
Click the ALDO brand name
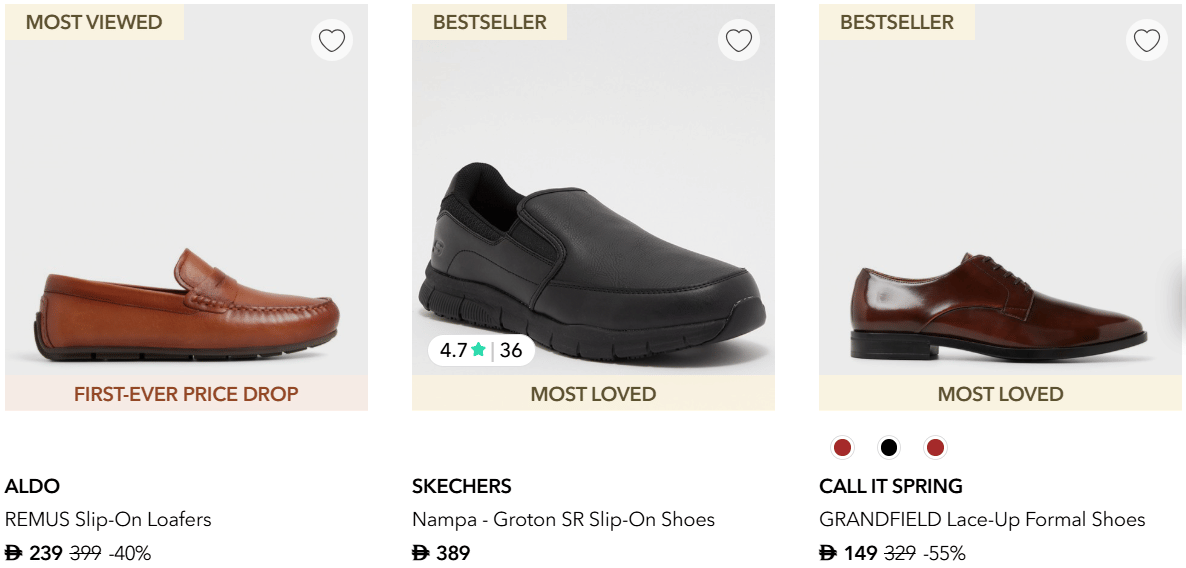click(x=32, y=486)
